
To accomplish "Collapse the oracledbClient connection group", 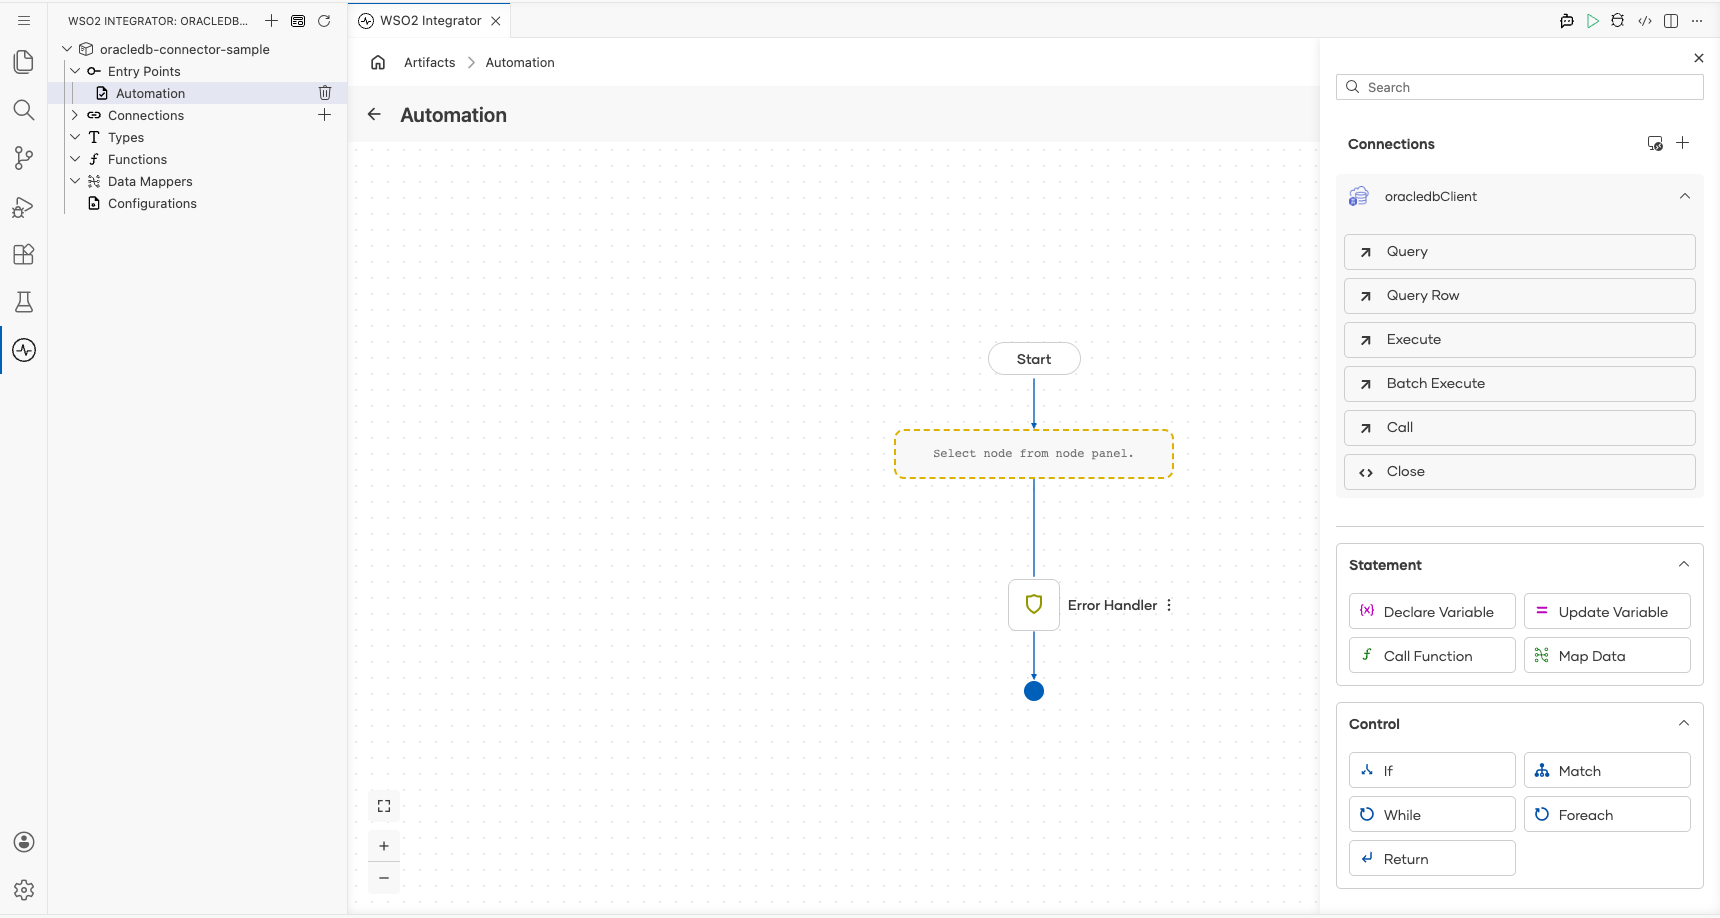I will click(x=1685, y=196).
